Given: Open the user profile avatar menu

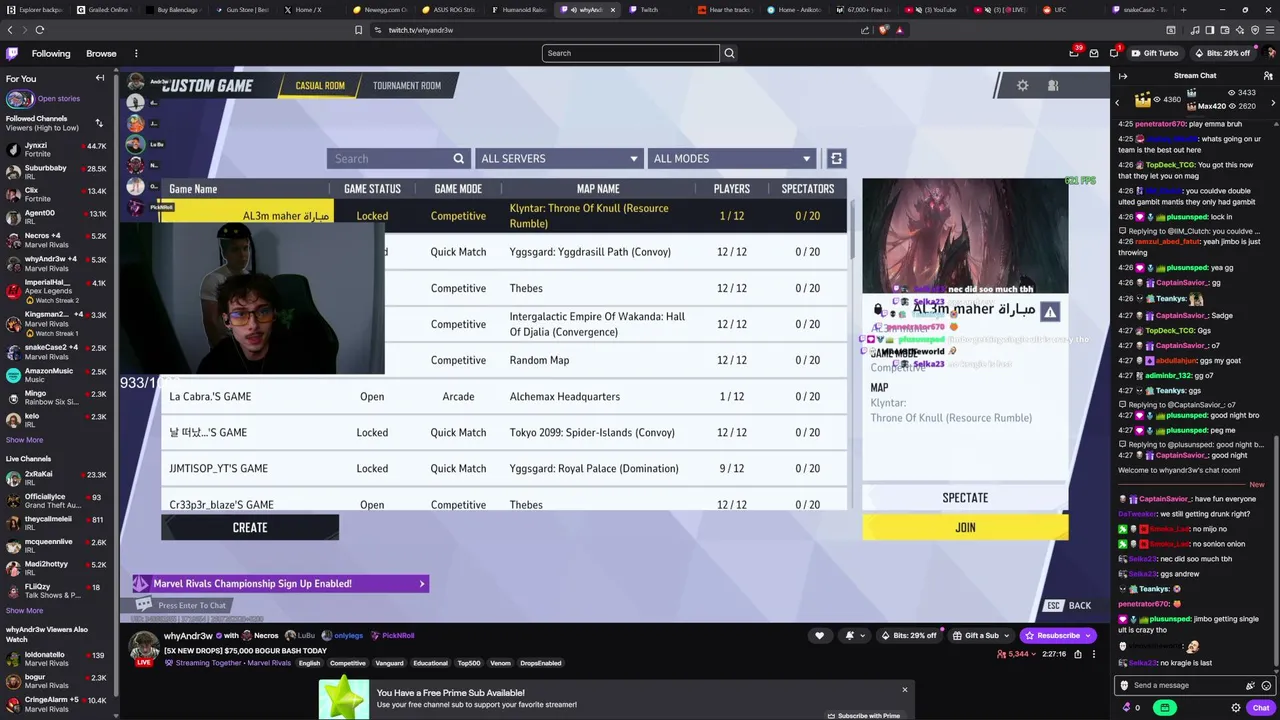Looking at the screenshot, I should pyautogui.click(x=1269, y=53).
